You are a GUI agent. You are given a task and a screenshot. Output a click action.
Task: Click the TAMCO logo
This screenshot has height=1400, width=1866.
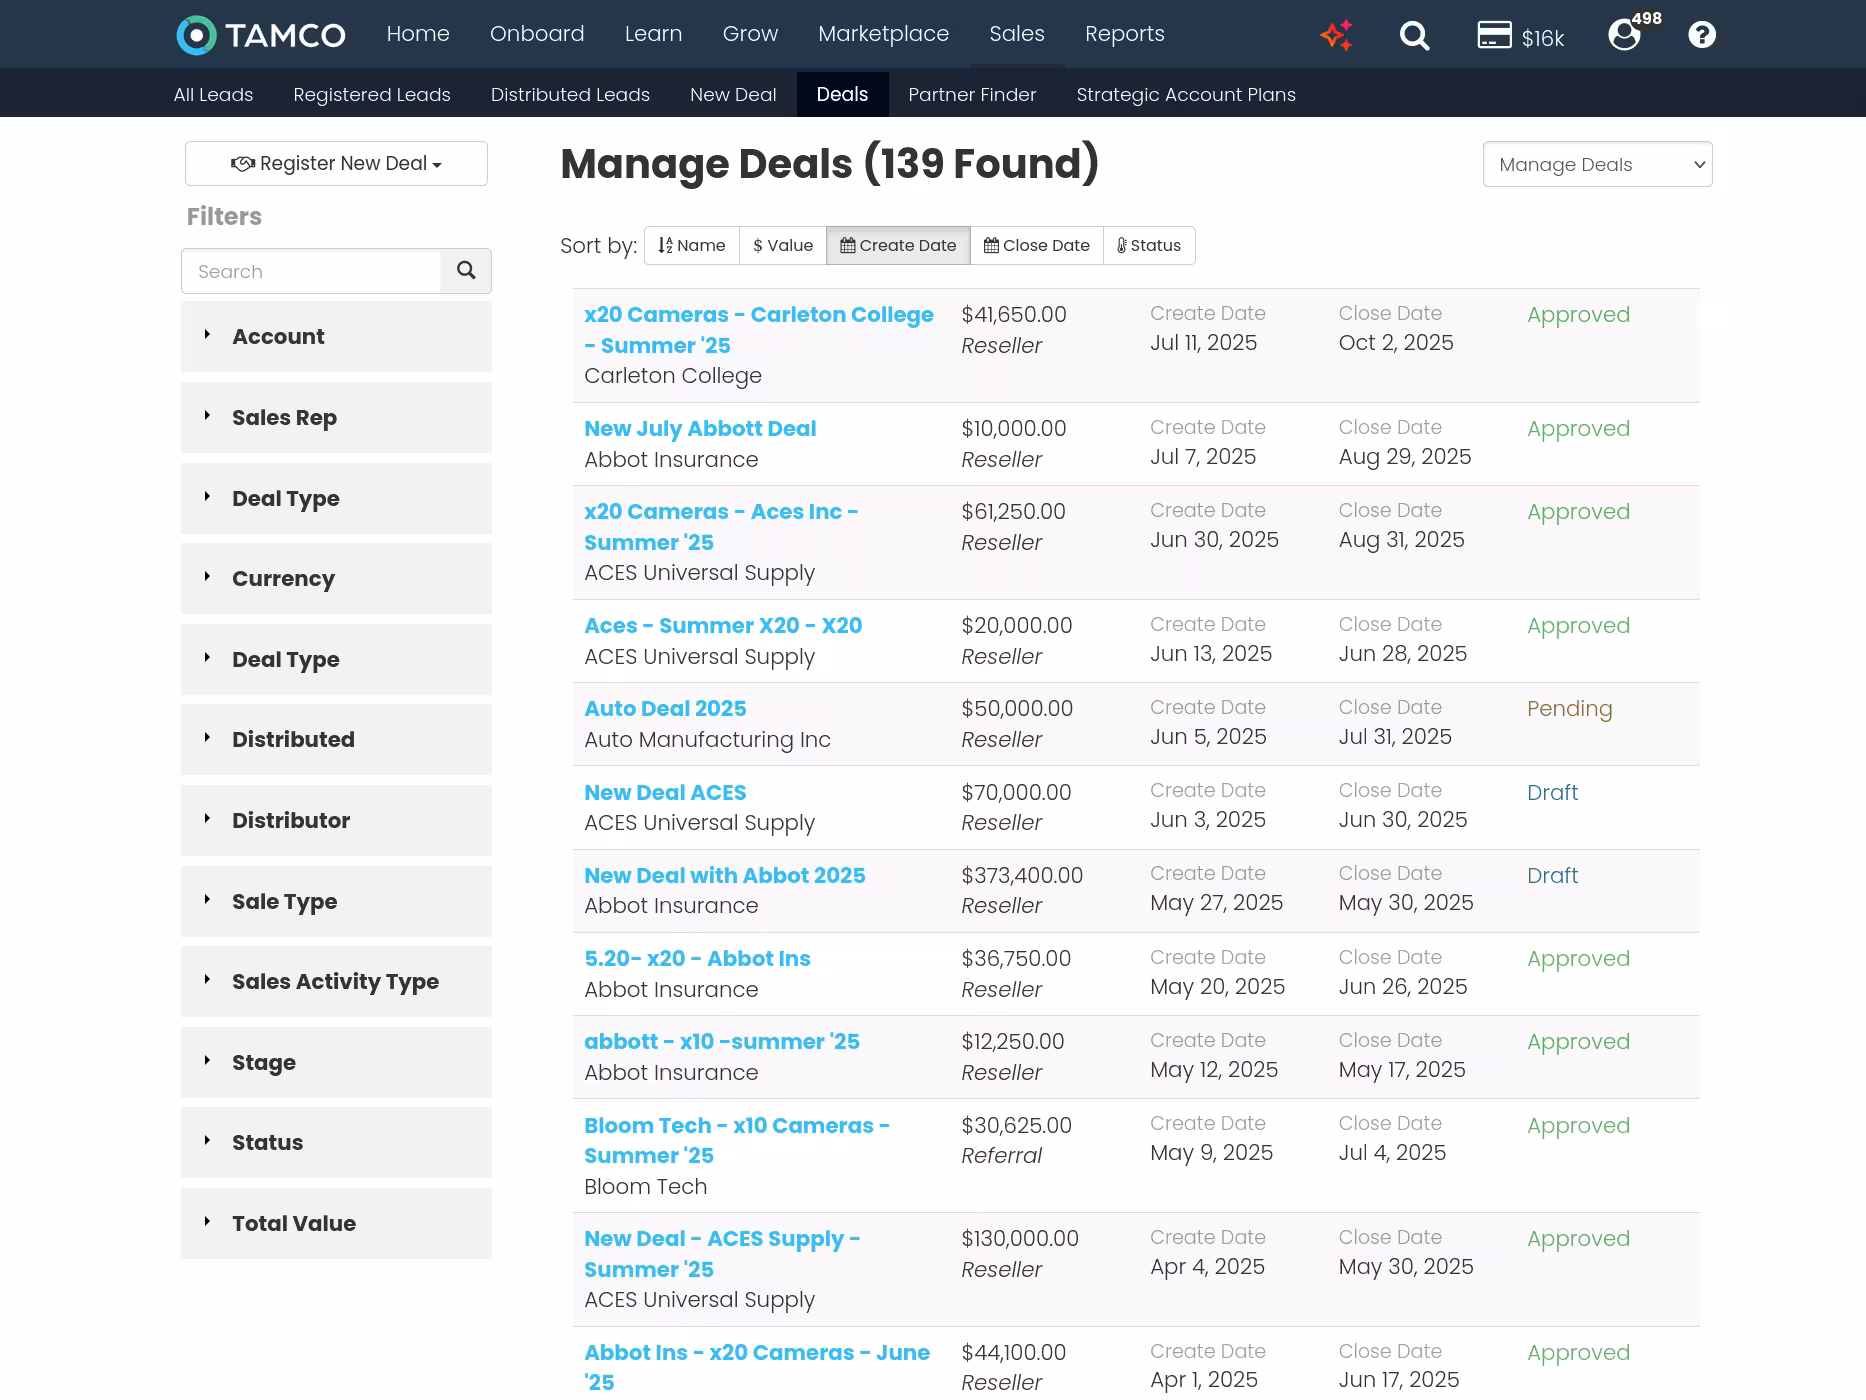tap(261, 35)
